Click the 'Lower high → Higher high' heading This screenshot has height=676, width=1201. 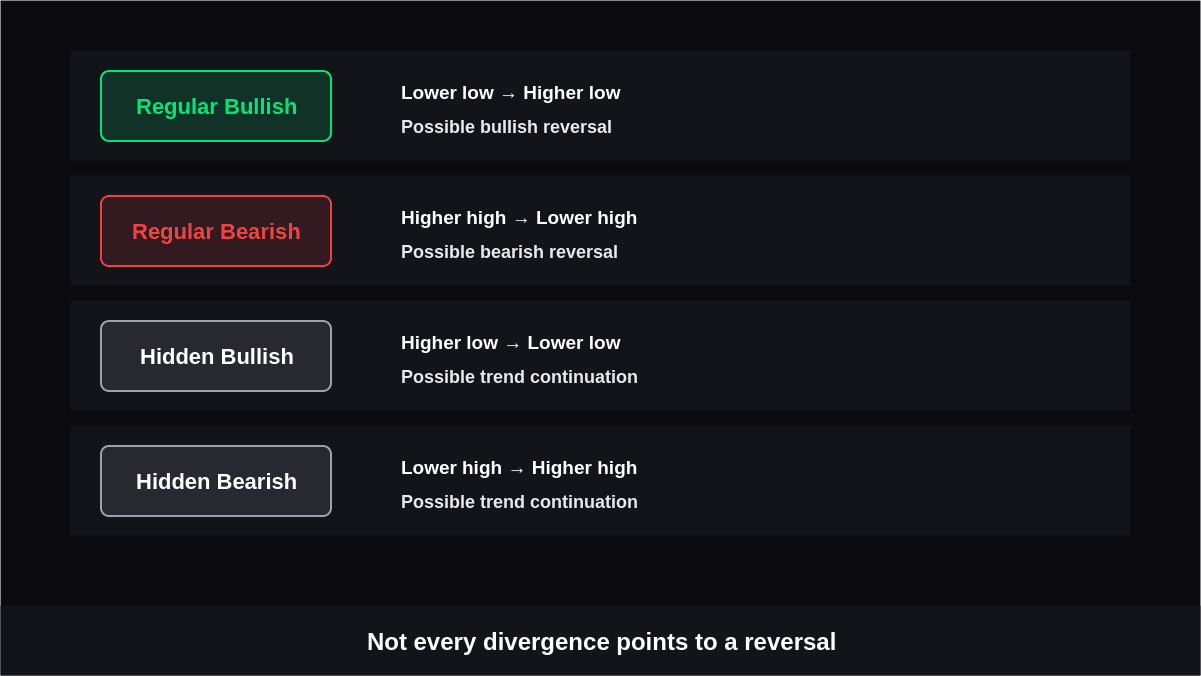(519, 468)
